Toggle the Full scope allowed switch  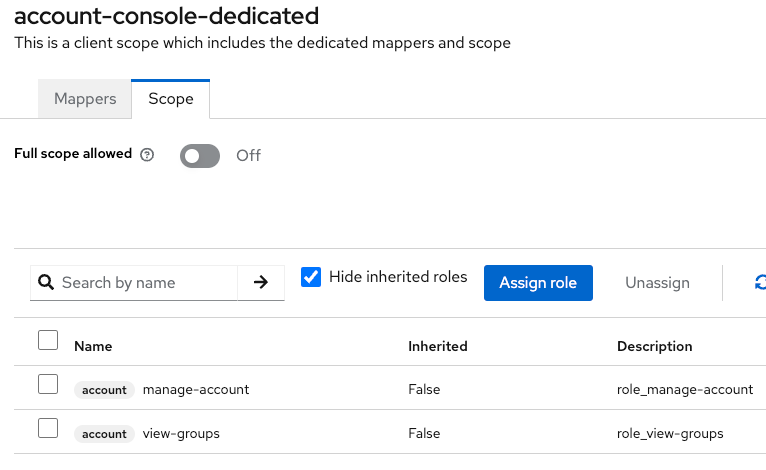[200, 156]
